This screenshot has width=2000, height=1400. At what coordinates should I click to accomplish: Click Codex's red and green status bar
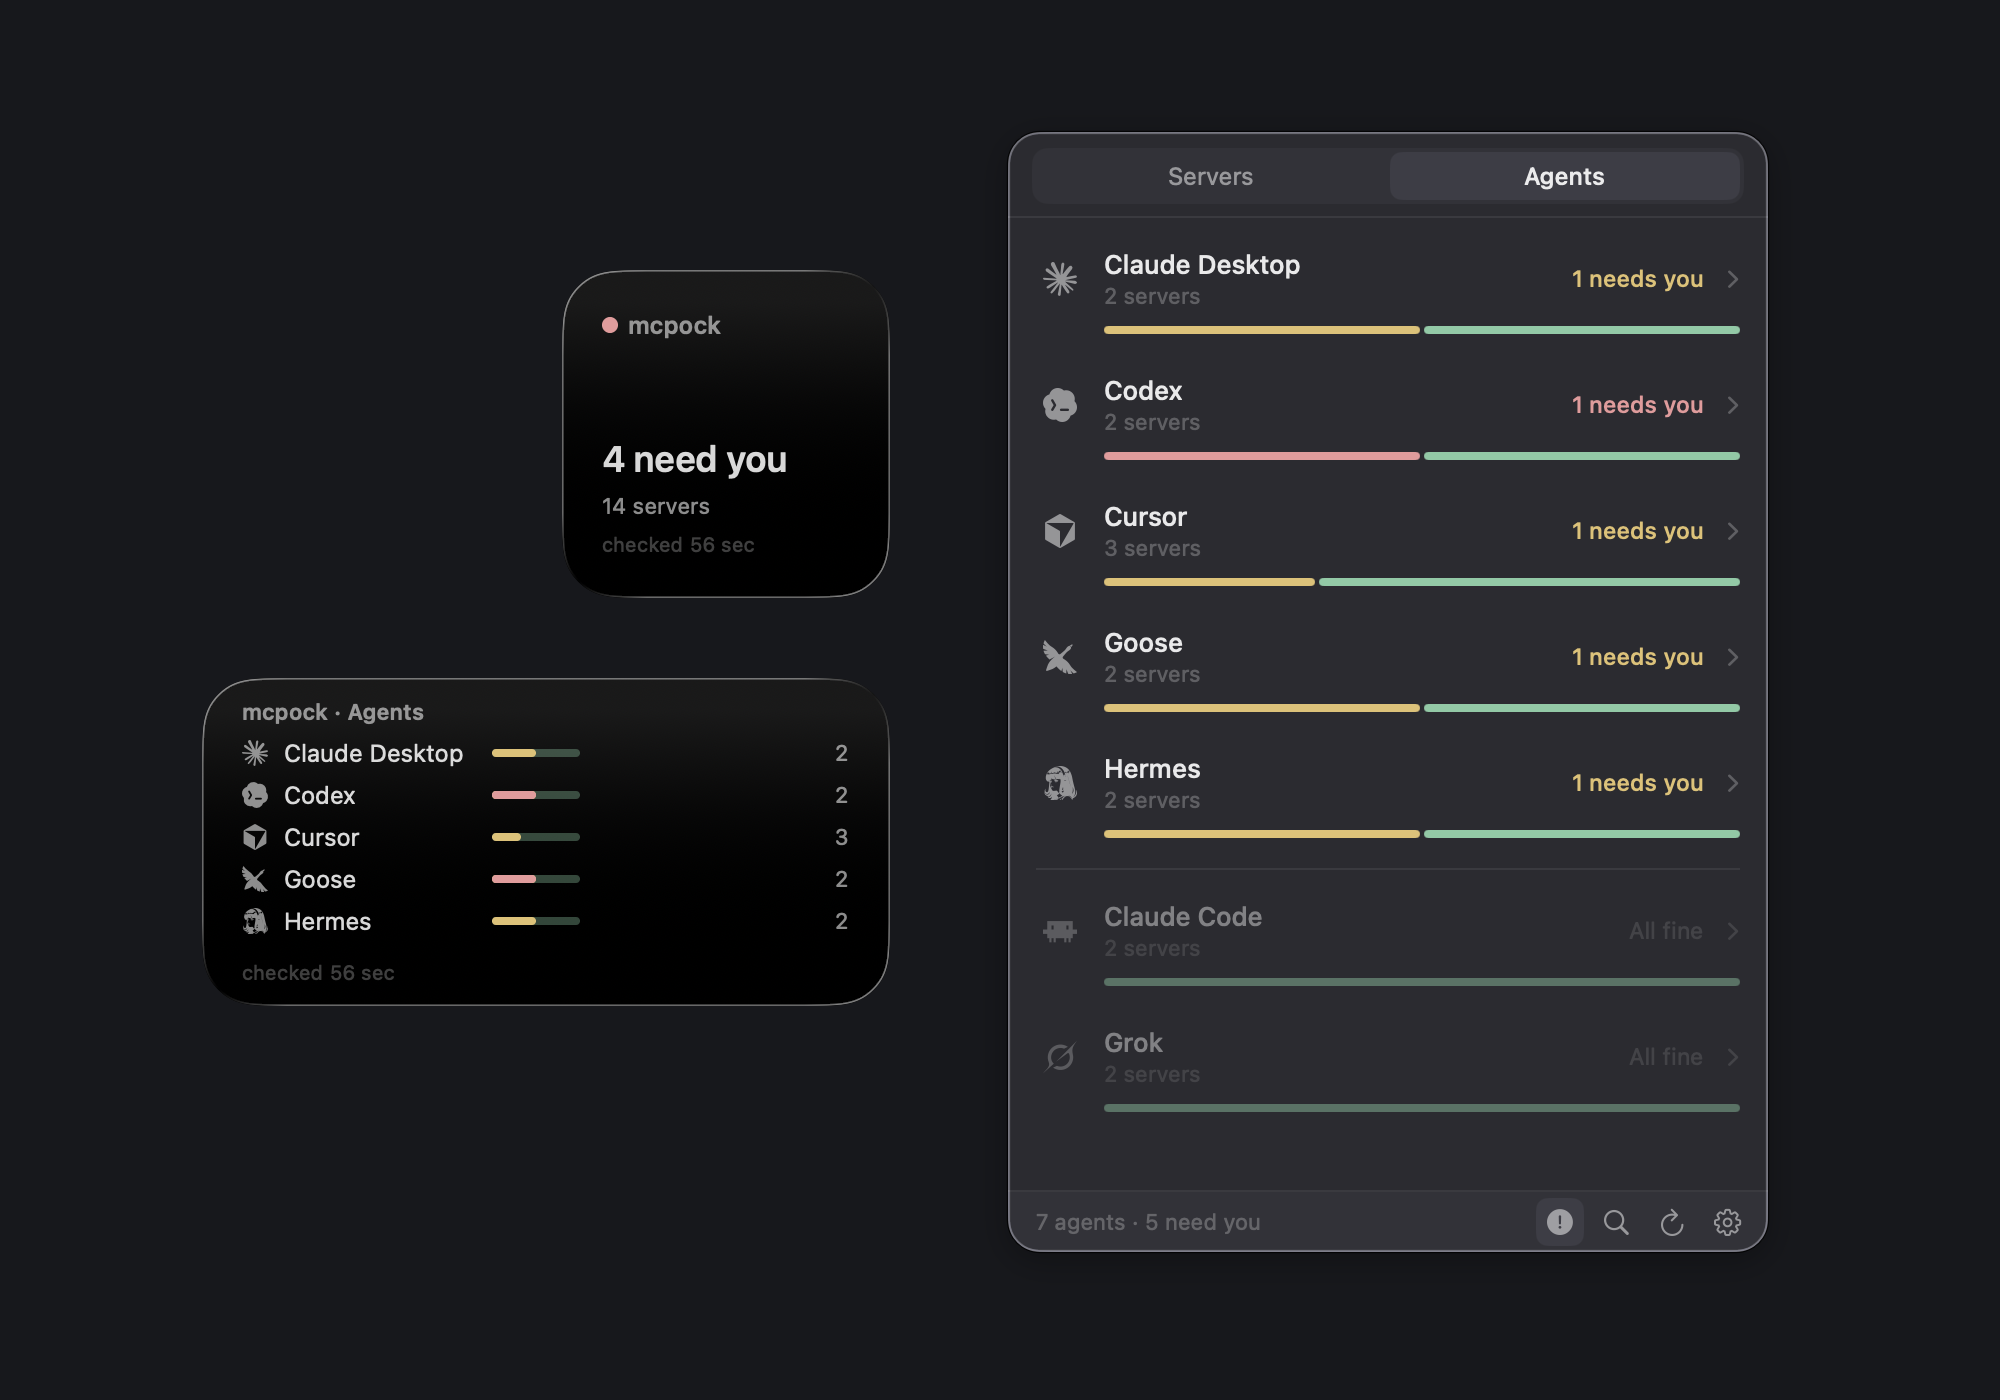pos(1422,456)
